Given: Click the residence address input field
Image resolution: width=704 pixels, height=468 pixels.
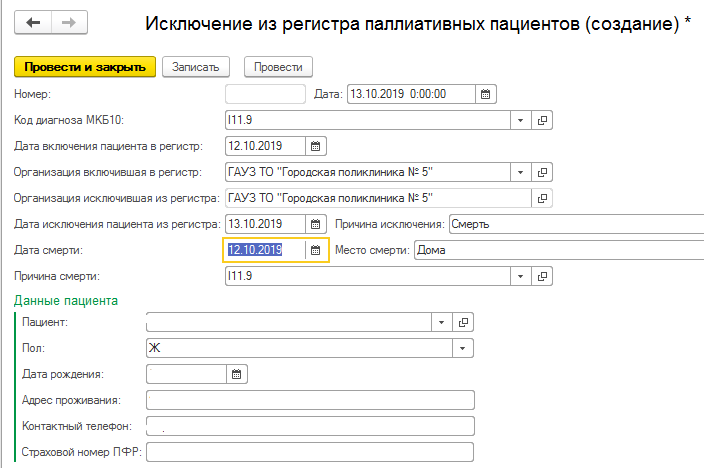Looking at the screenshot, I should point(309,400).
